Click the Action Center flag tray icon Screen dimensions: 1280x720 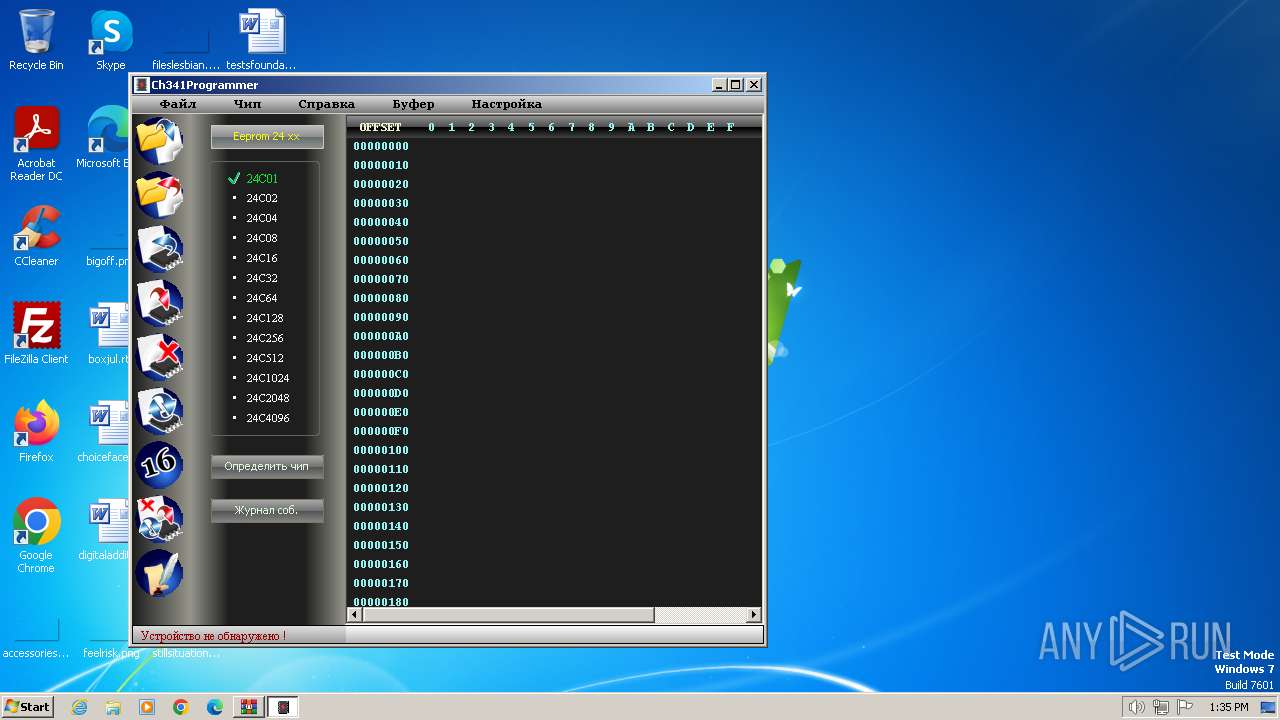click(1184, 707)
